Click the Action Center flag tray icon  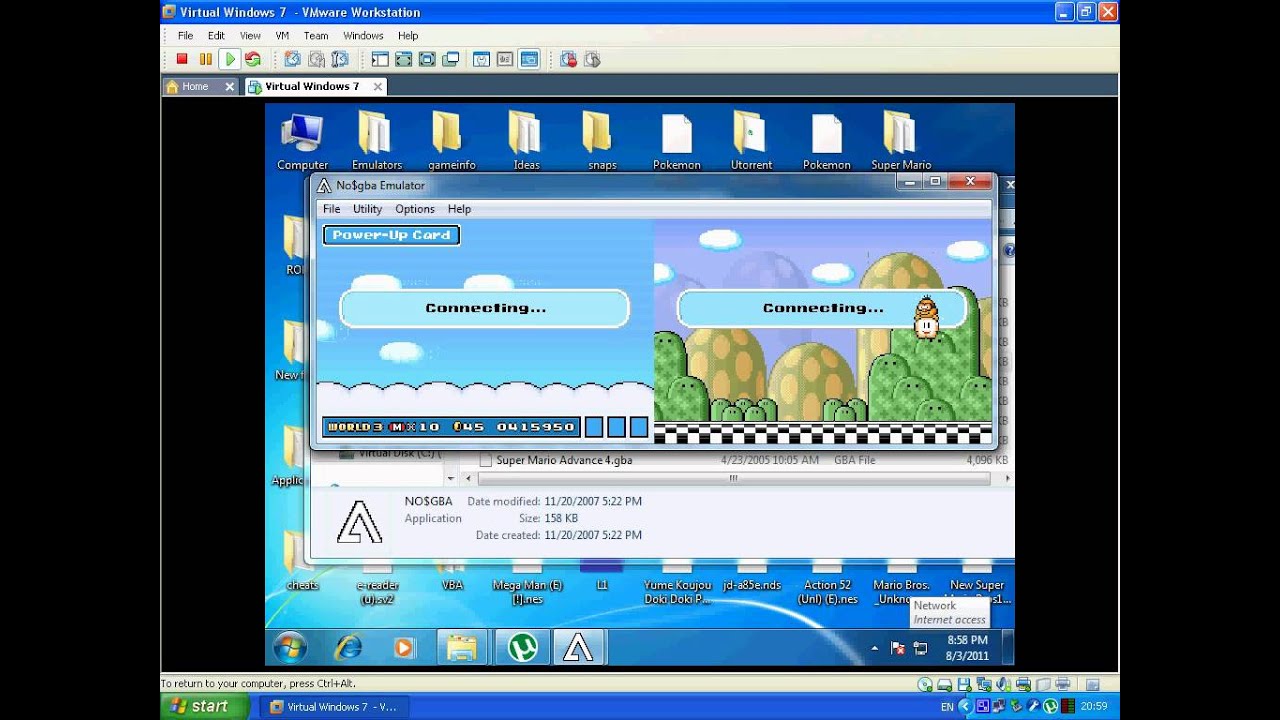pyautogui.click(x=898, y=648)
